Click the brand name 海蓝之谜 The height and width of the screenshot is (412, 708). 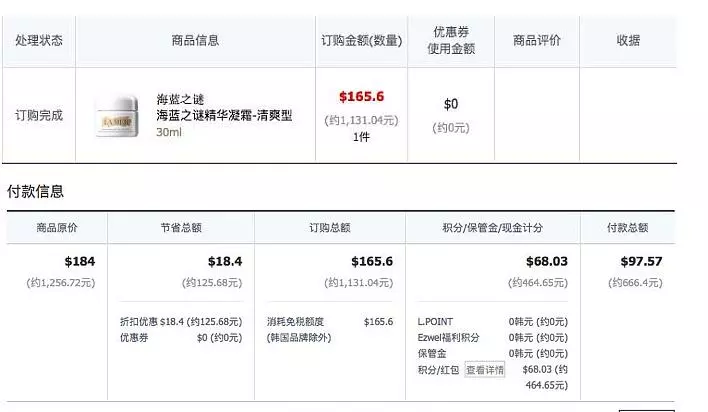point(180,99)
